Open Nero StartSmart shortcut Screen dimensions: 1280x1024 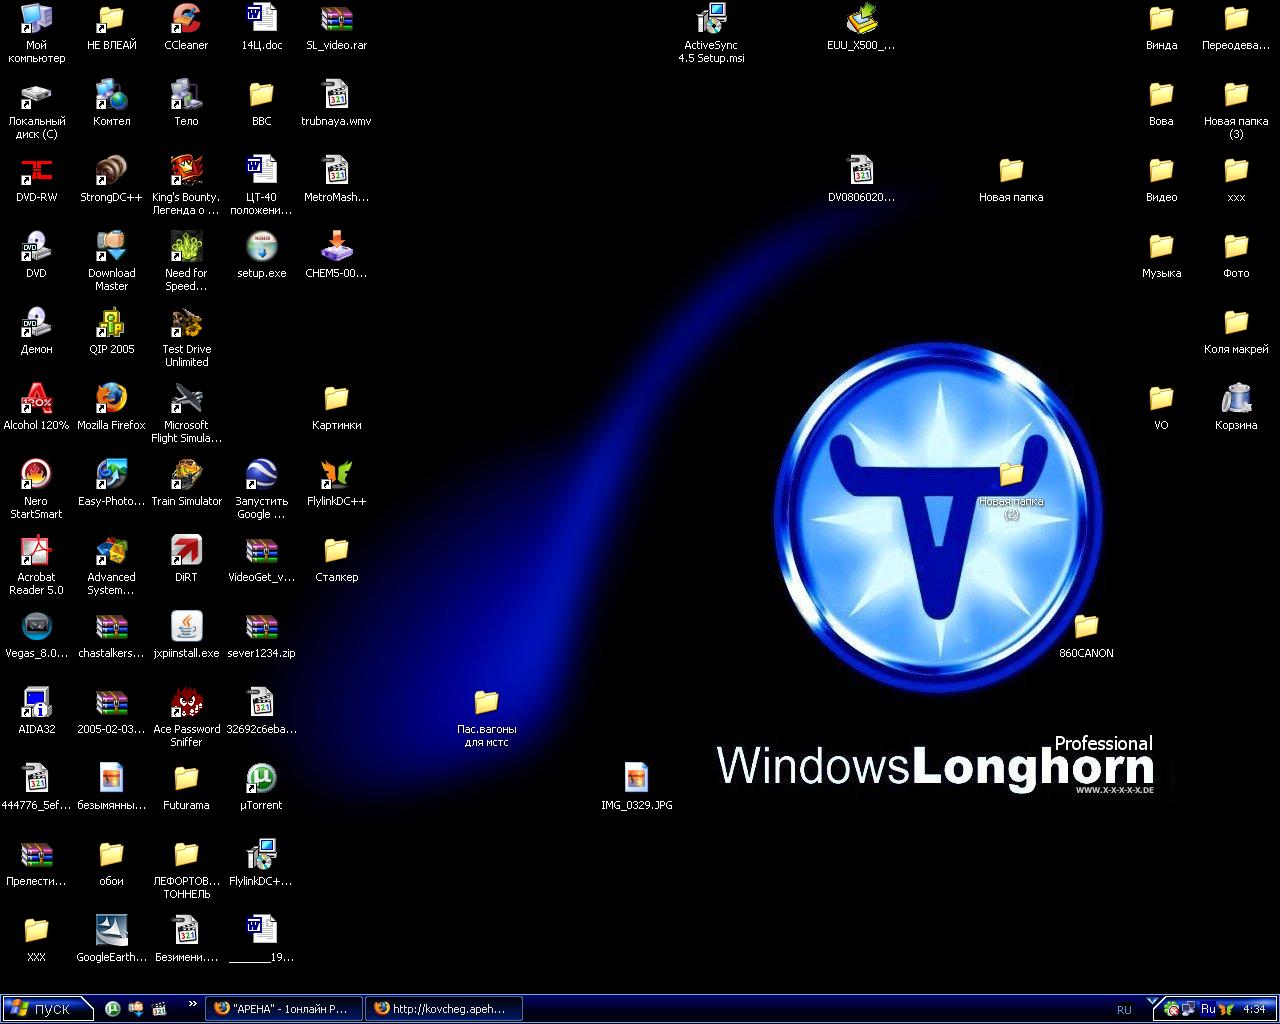[36, 488]
